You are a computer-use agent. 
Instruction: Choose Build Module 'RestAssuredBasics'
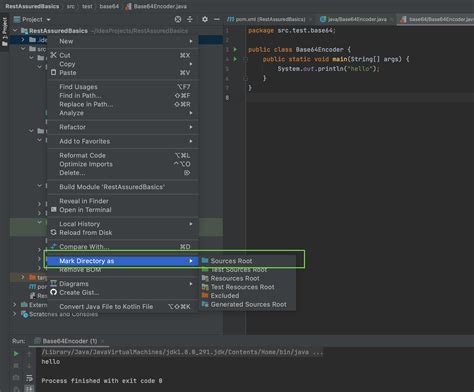pos(123,187)
